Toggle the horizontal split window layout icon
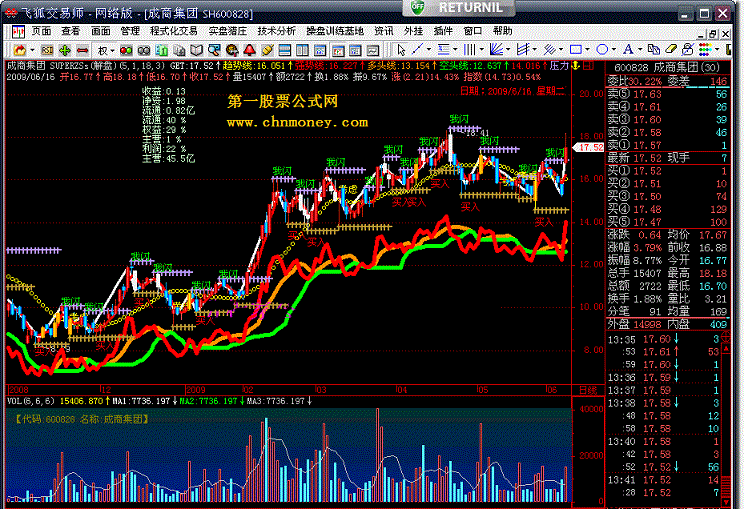 pos(285,50)
